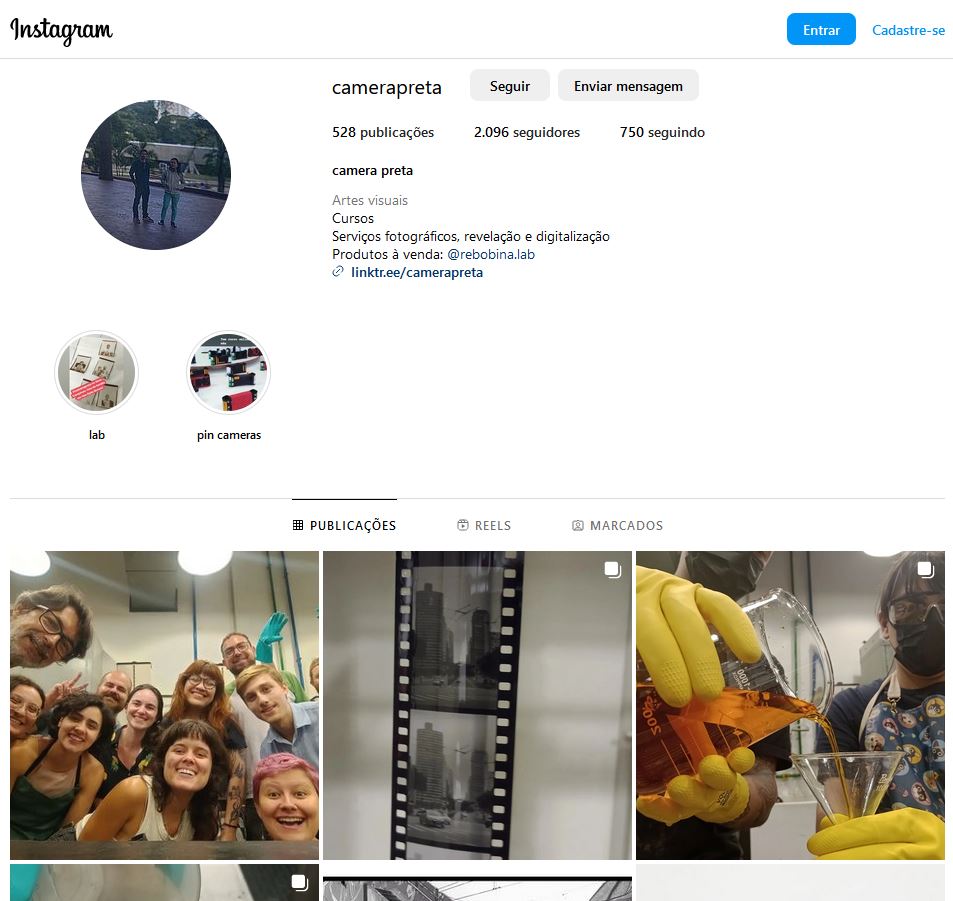Click the carousel icon on film strip post
Image resolution: width=953 pixels, height=901 pixels.
(612, 570)
